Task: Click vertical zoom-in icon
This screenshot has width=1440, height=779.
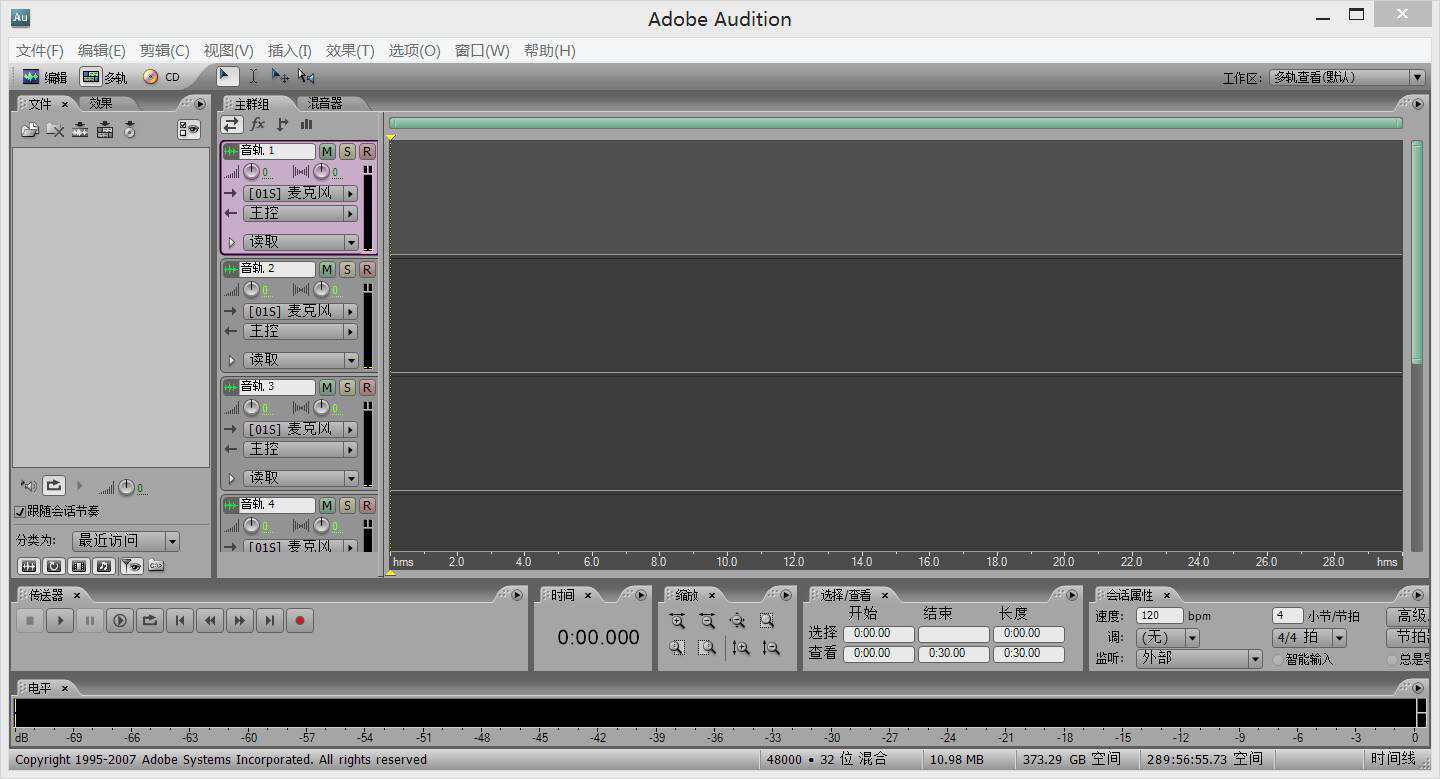Action: tap(740, 648)
